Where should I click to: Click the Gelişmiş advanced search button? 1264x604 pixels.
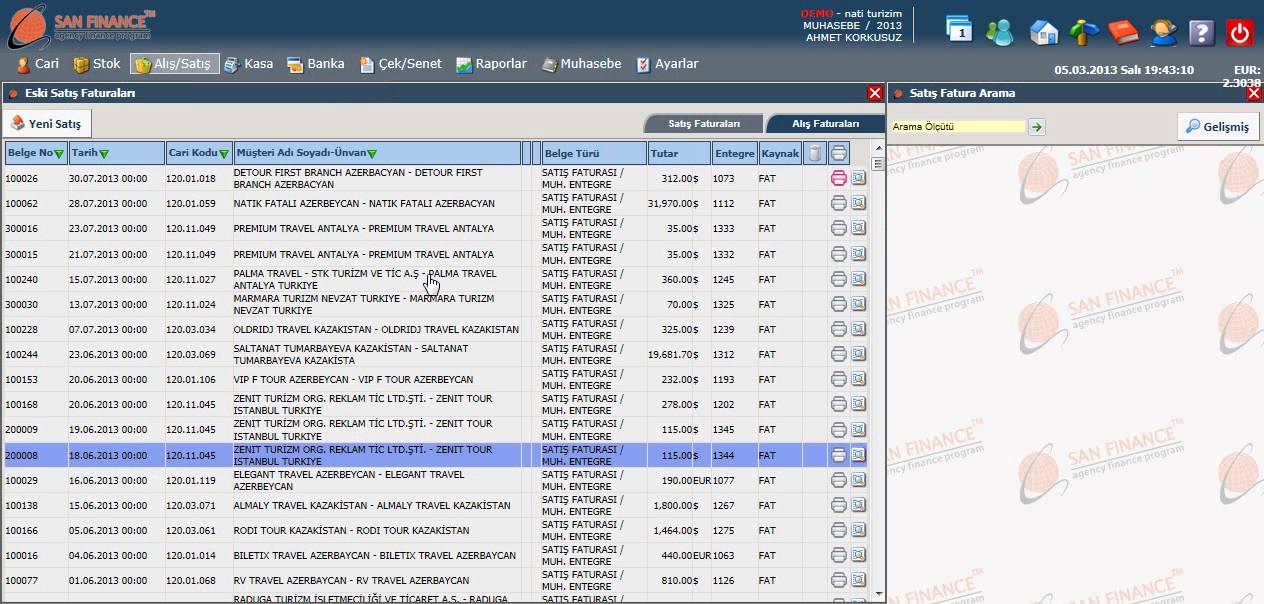click(x=1217, y=127)
